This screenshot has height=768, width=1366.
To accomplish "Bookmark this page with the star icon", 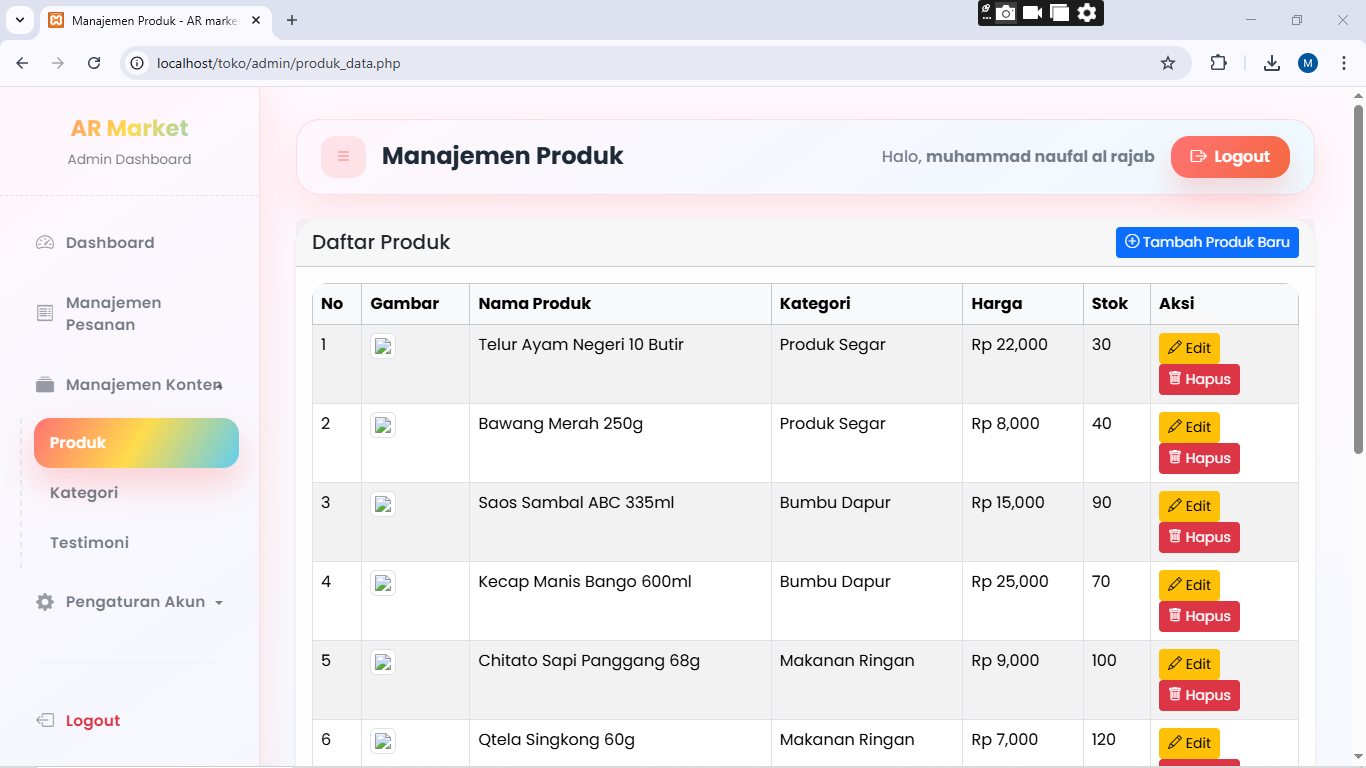I will (1167, 63).
